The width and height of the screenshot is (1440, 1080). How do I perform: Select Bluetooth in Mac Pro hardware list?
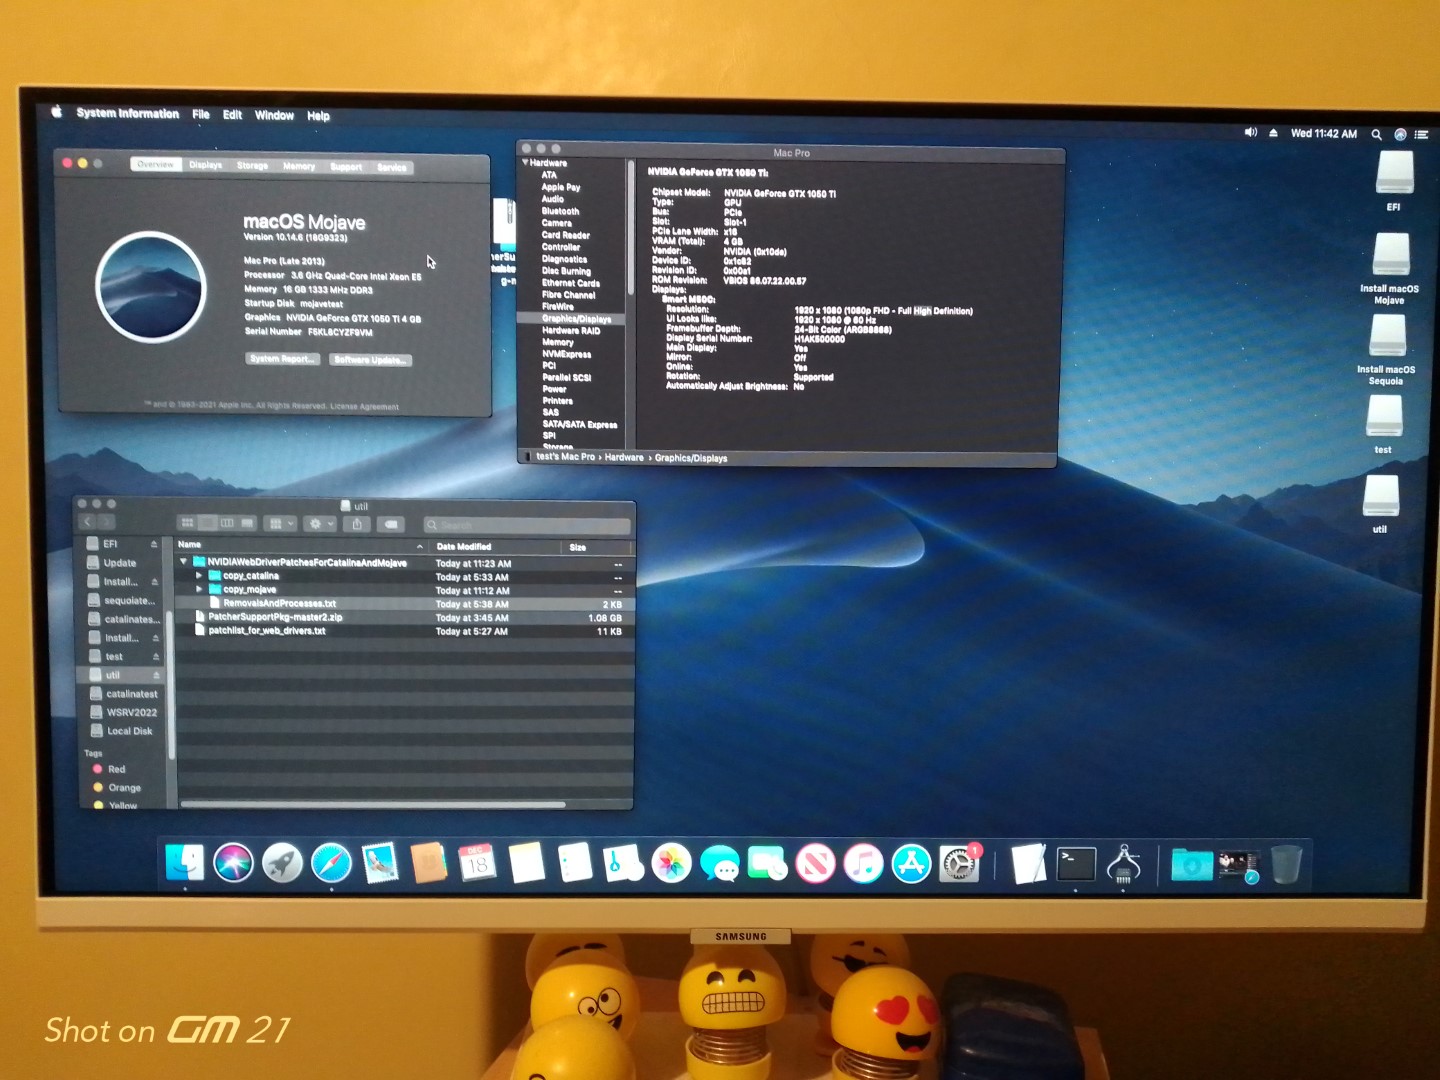point(560,211)
